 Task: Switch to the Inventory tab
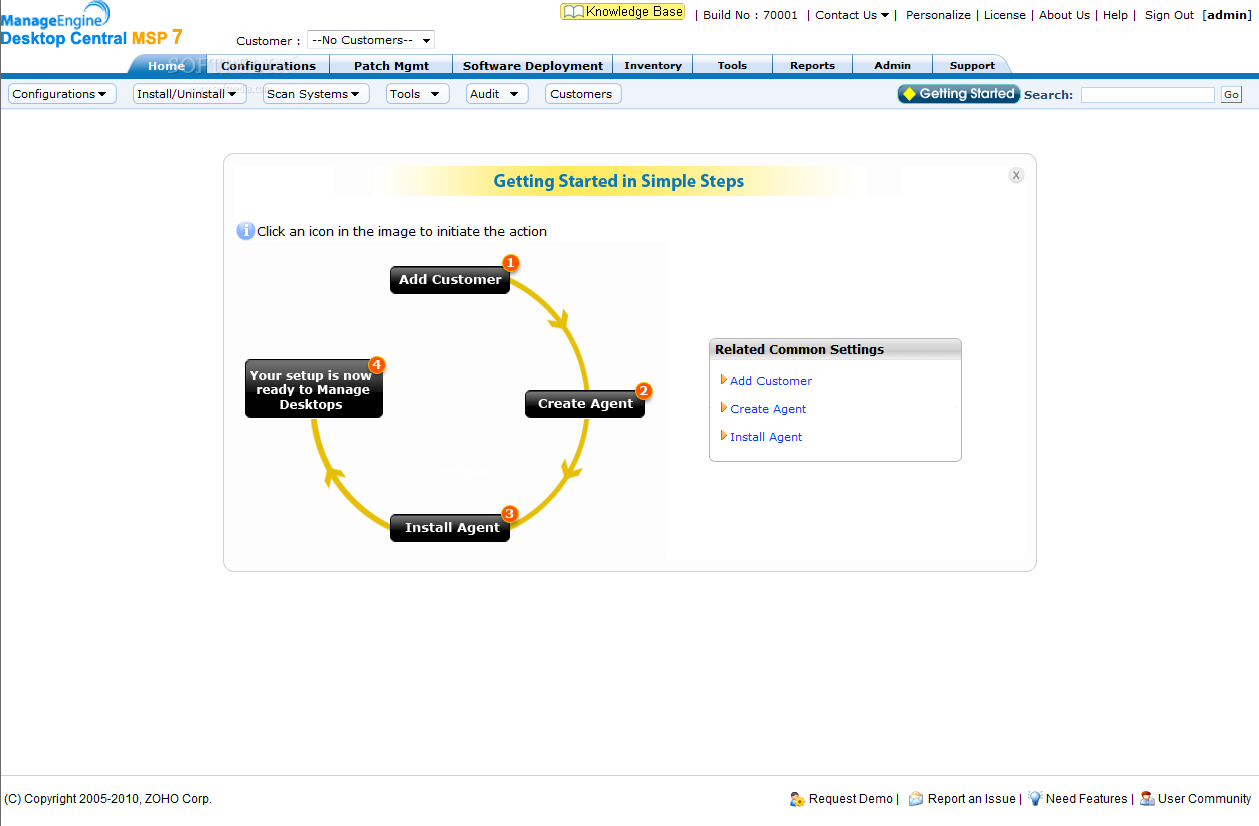pyautogui.click(x=652, y=65)
